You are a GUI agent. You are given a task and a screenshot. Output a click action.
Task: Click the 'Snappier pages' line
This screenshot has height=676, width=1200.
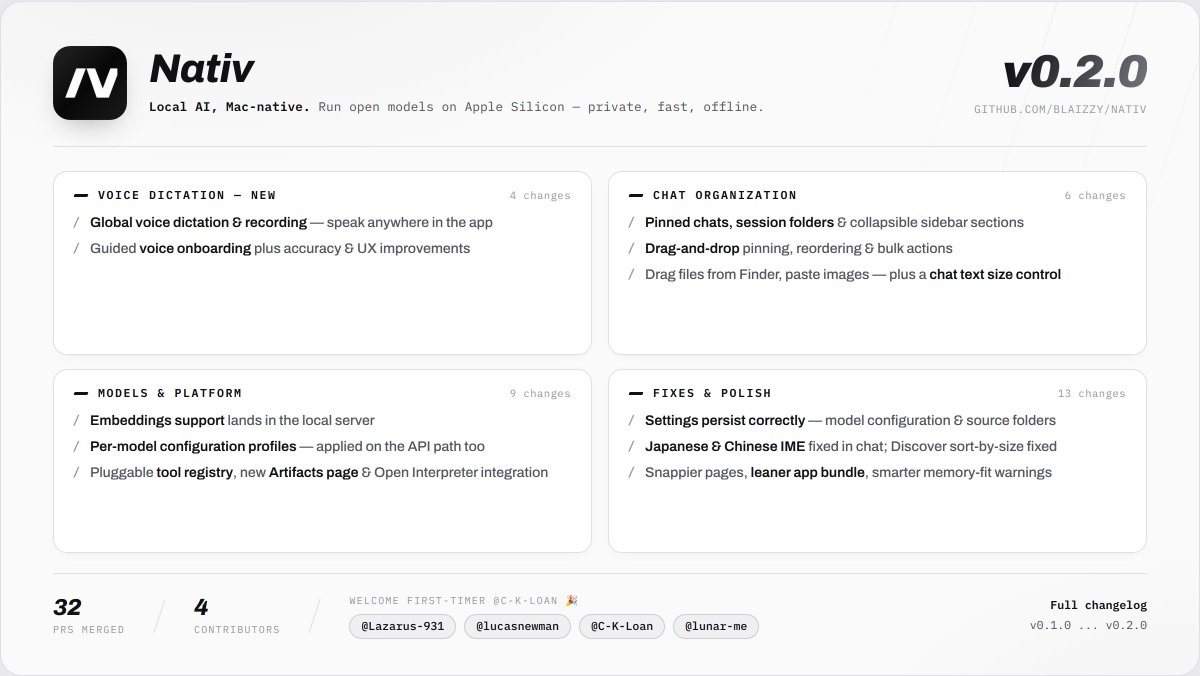(x=848, y=472)
